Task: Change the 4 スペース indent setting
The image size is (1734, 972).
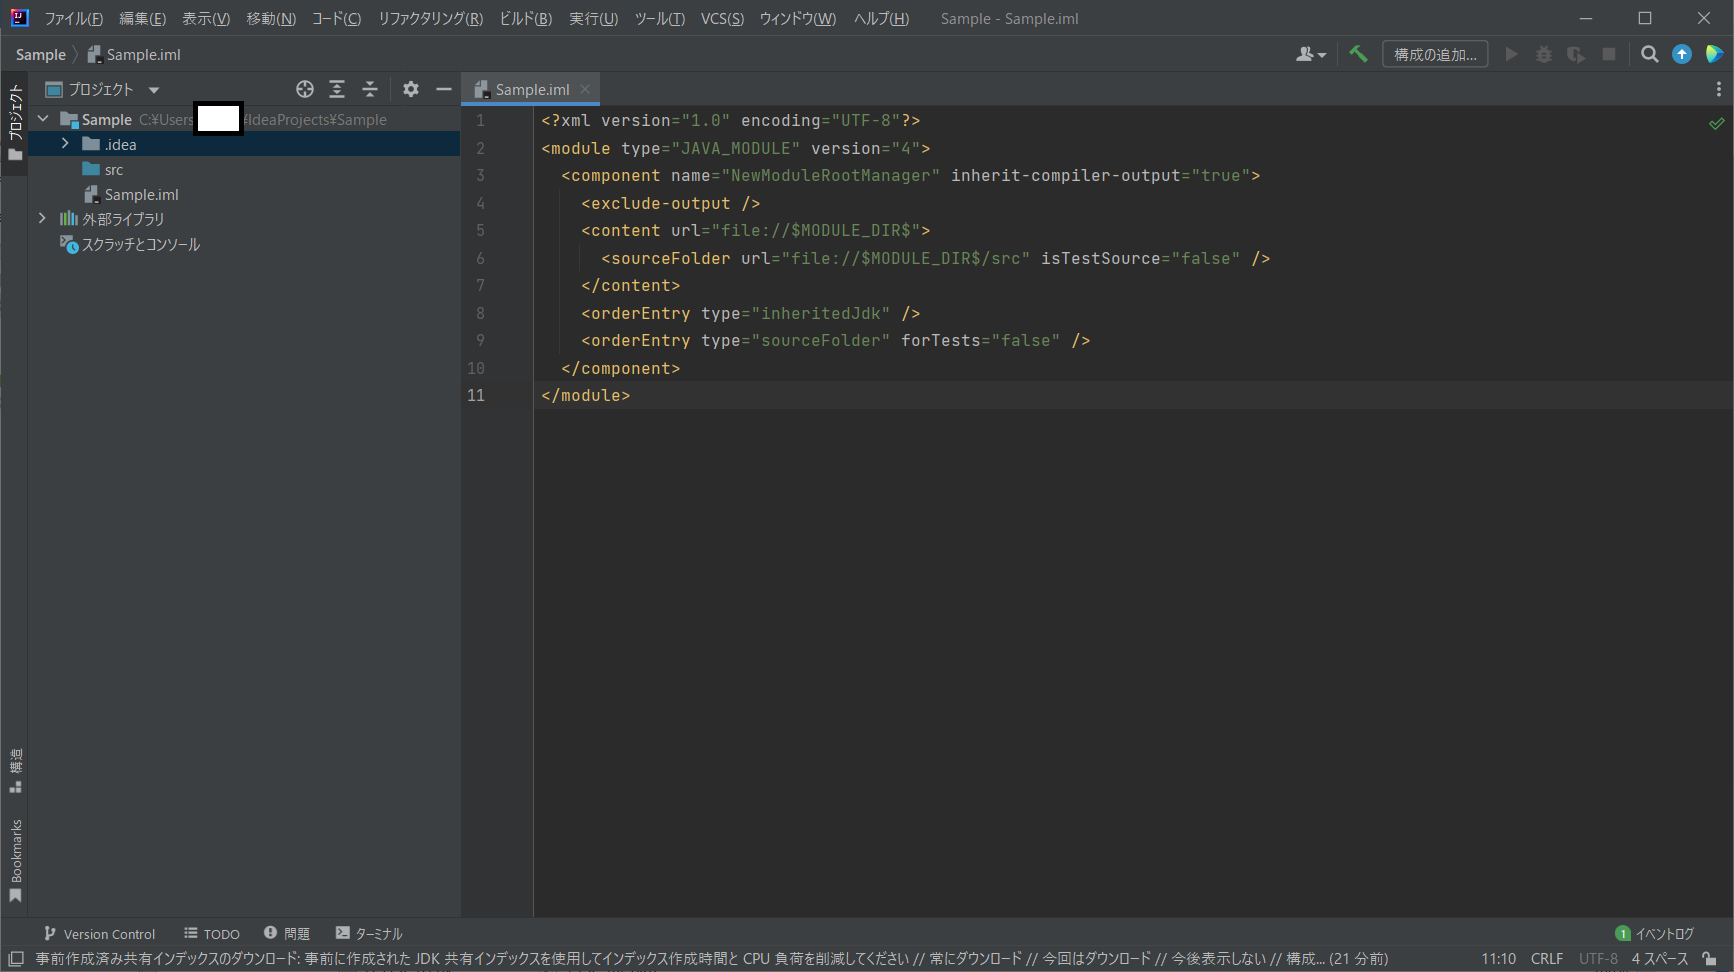Action: (1660, 959)
